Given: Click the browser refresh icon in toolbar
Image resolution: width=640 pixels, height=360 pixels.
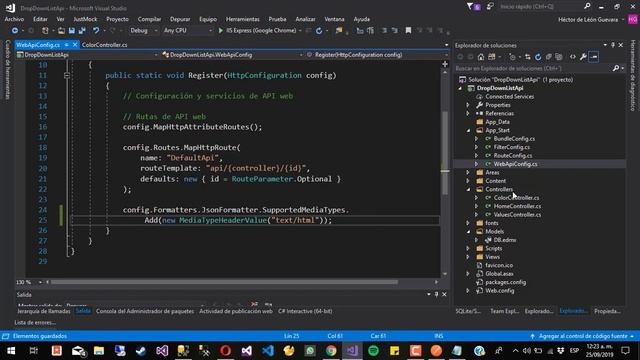Looking at the screenshot, I should pyautogui.click(x=319, y=31).
